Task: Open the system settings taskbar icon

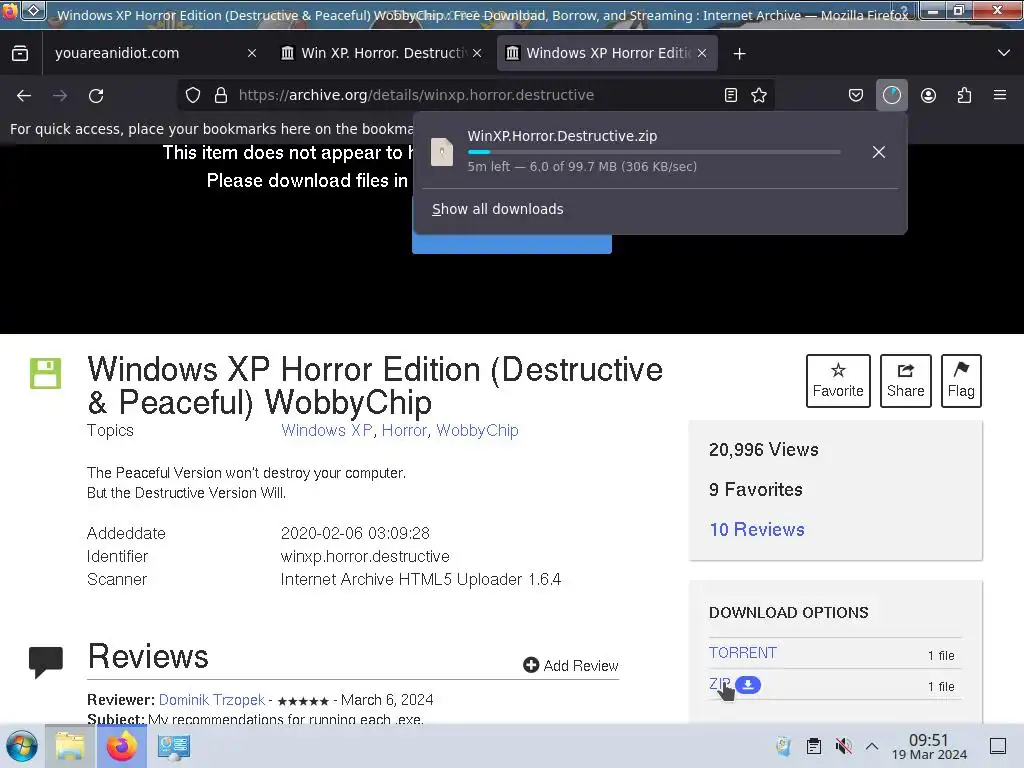Action: pos(174,746)
